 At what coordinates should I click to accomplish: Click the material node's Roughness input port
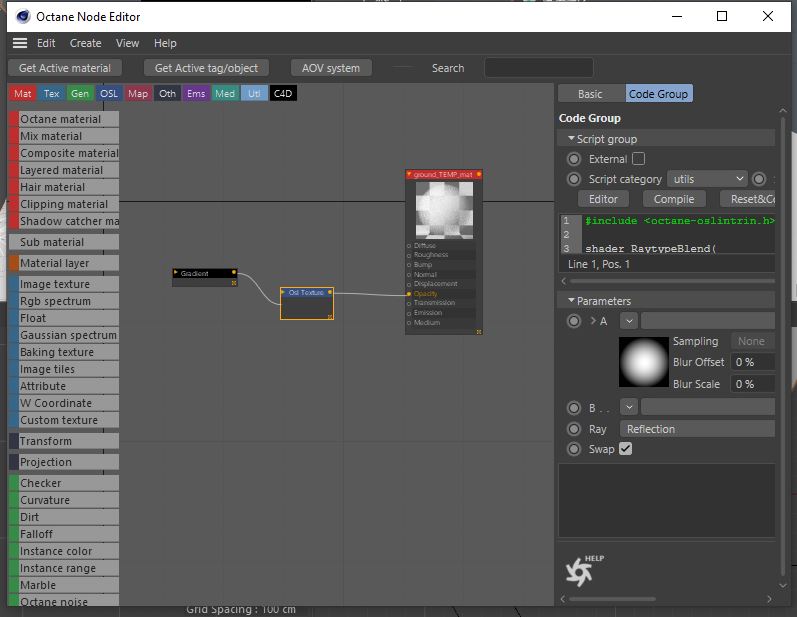(409, 255)
